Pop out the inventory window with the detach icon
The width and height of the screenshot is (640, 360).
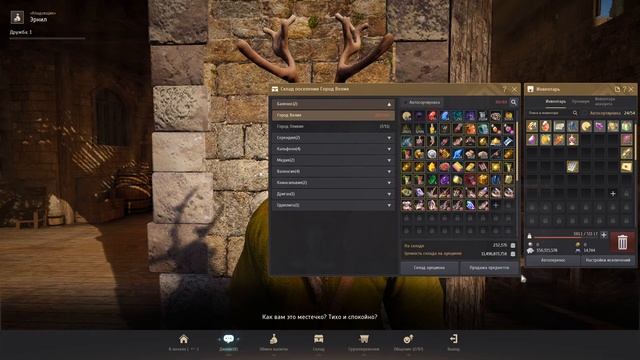617,89
